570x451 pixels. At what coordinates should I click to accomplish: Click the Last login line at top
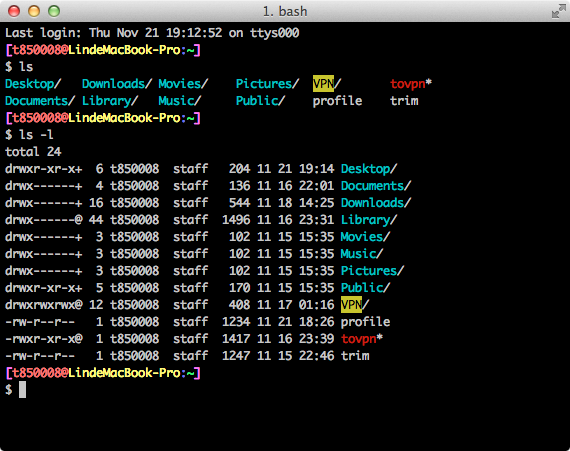pyautogui.click(x=152, y=33)
